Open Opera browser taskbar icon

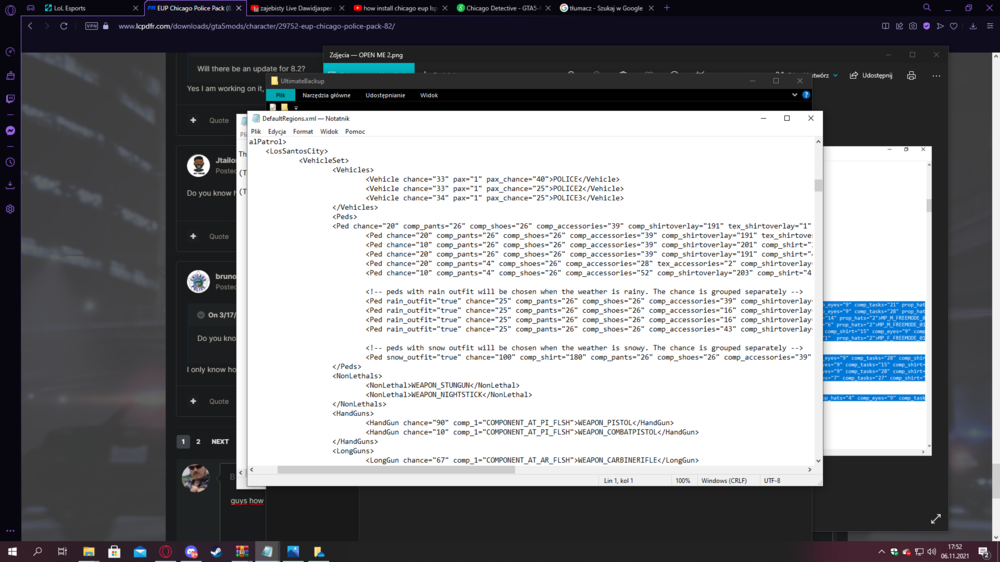click(165, 552)
